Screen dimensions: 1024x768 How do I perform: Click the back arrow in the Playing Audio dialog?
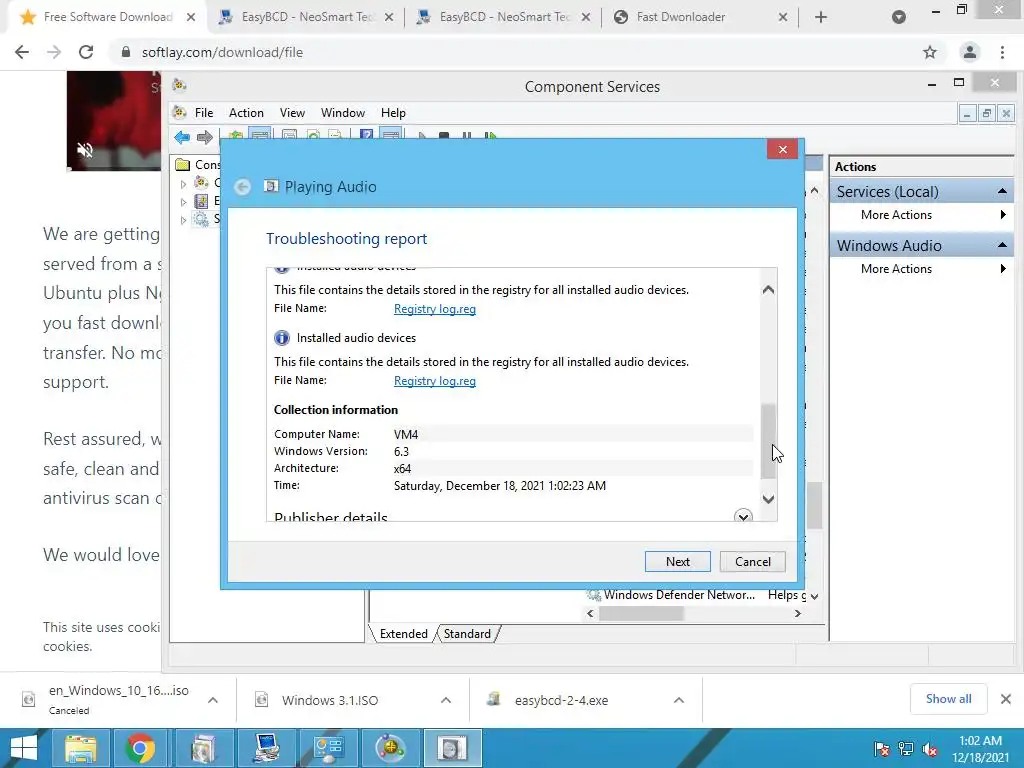click(242, 187)
